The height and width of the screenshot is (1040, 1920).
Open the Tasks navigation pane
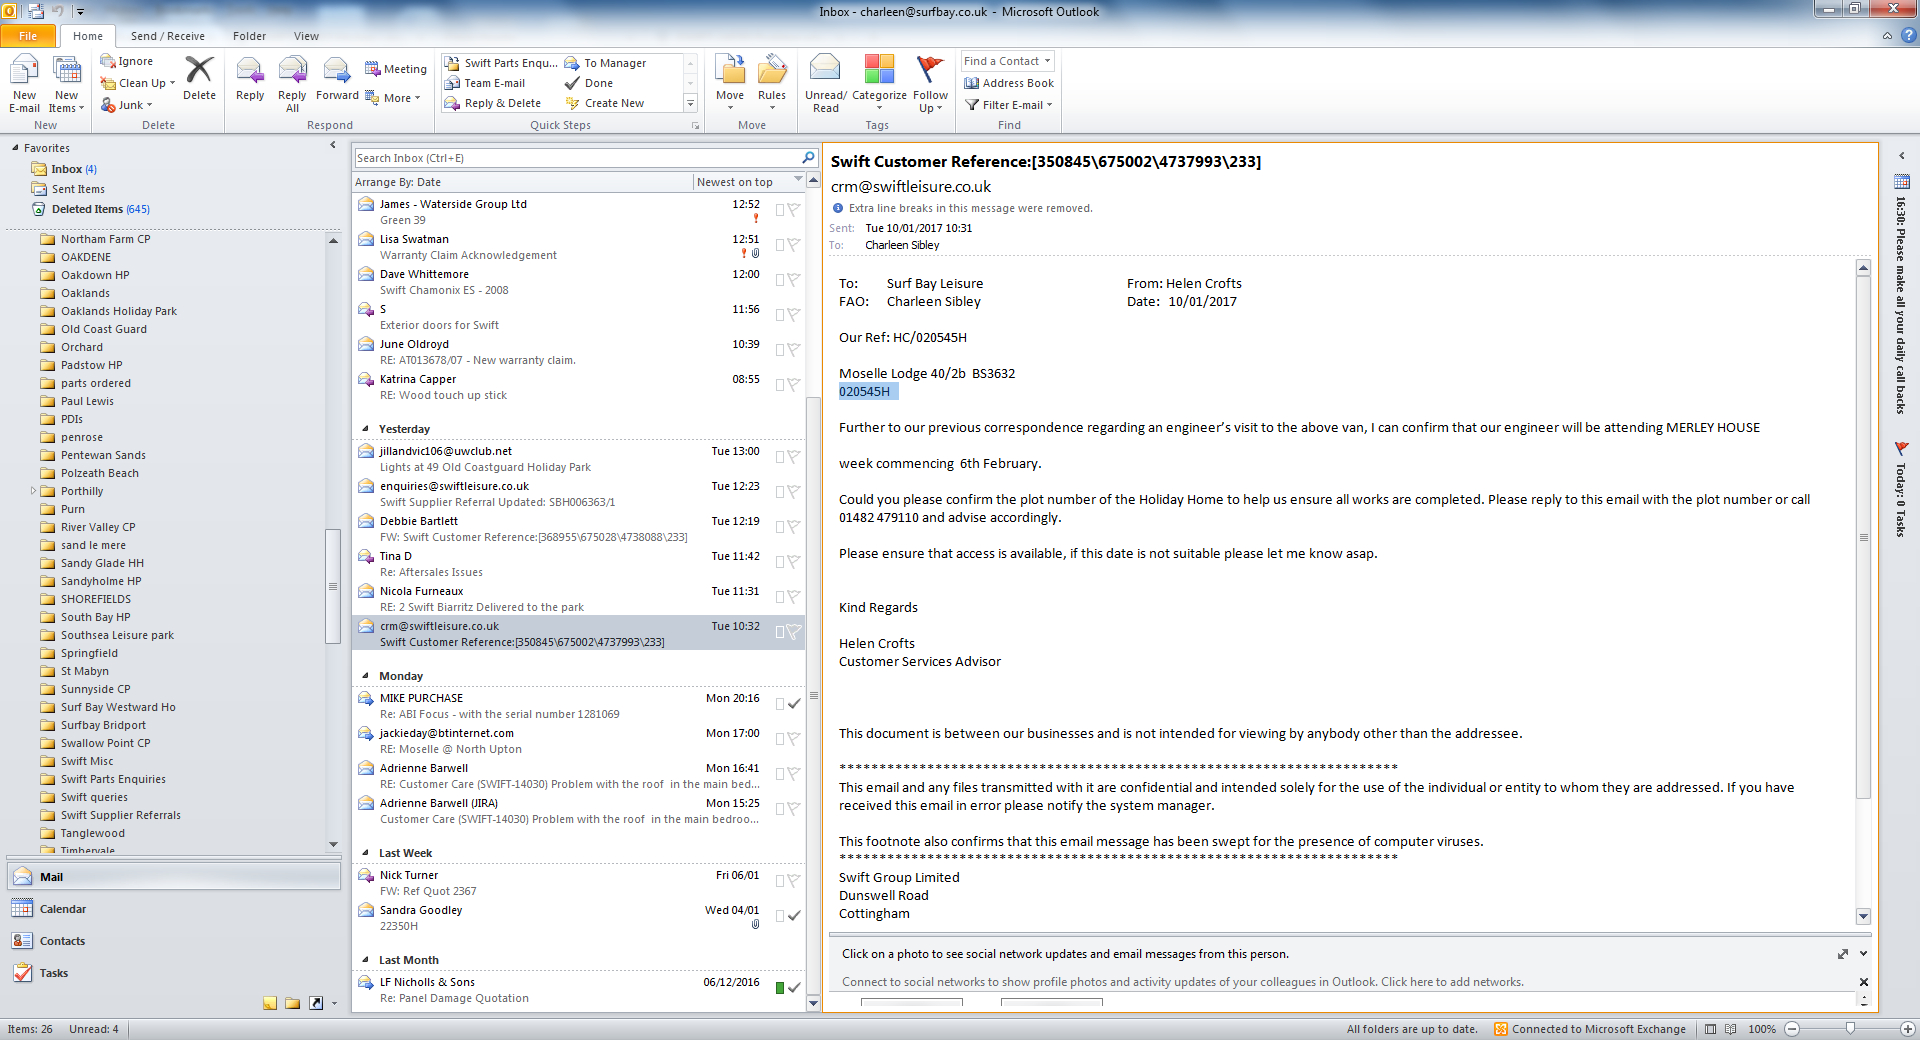174,973
